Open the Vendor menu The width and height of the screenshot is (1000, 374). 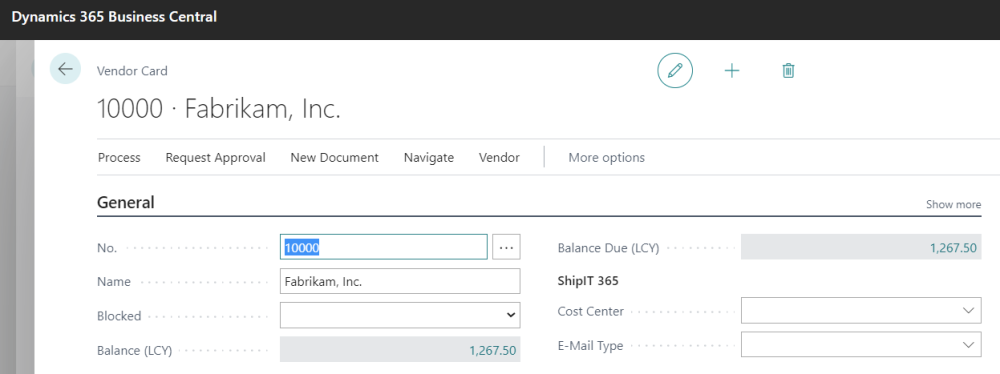[499, 158]
